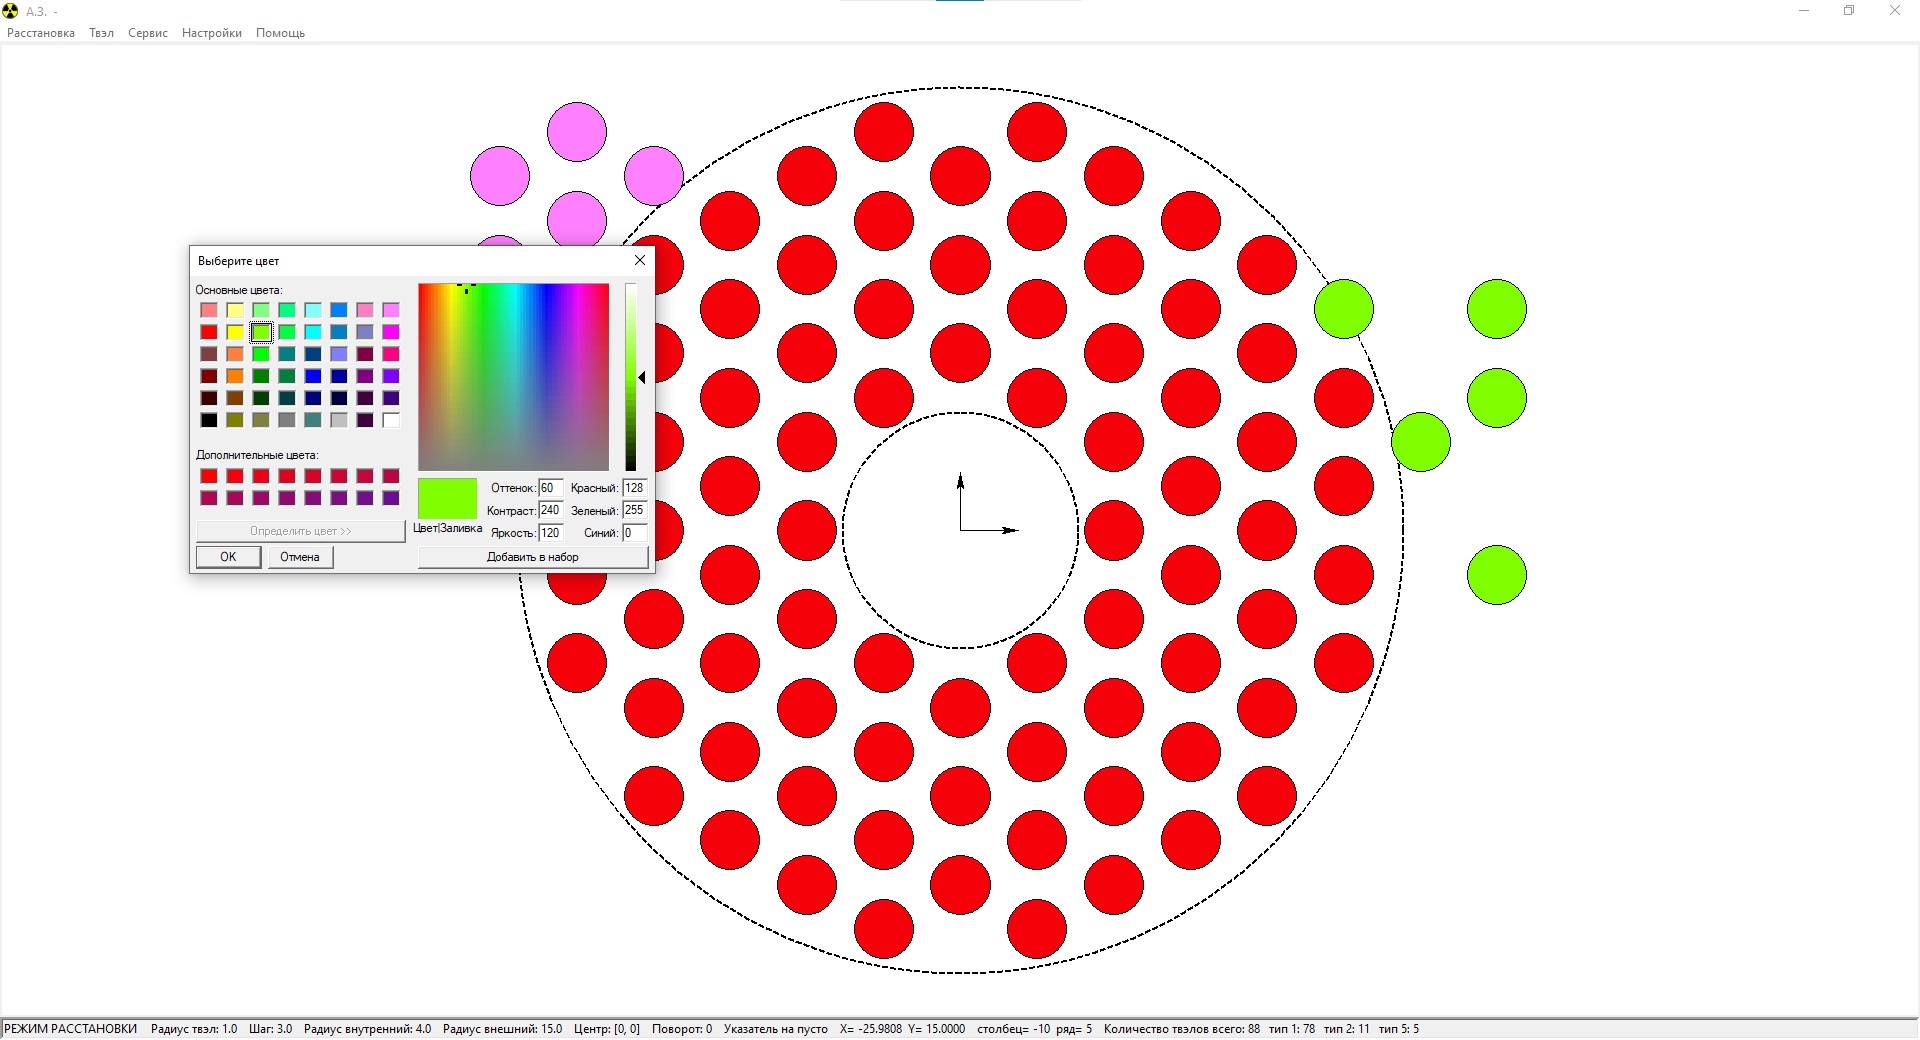The width and height of the screenshot is (1920, 1040).
Task: Focus the Красный value field
Action: (635, 488)
